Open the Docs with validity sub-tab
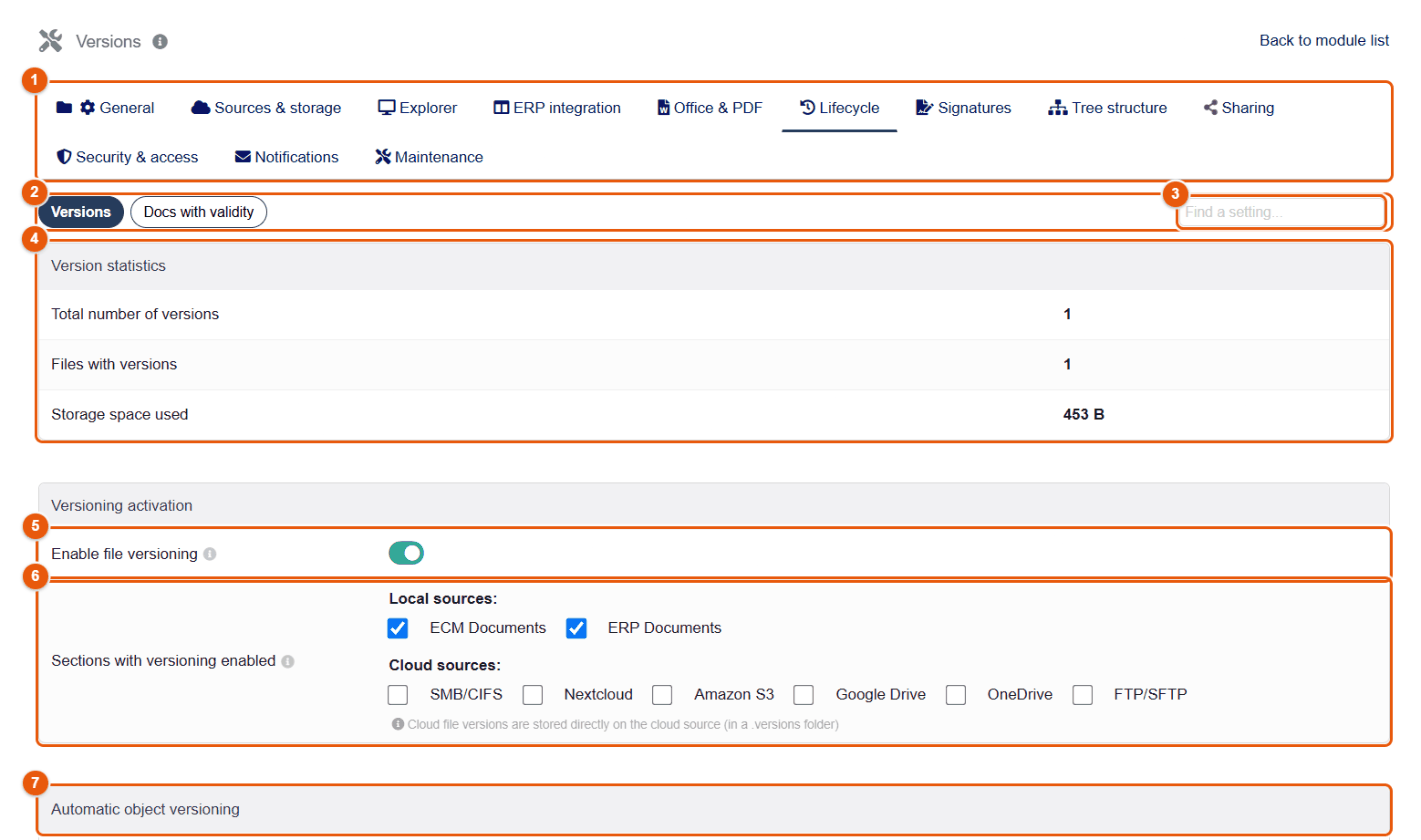Viewport: 1421px width, 840px height. click(x=198, y=212)
